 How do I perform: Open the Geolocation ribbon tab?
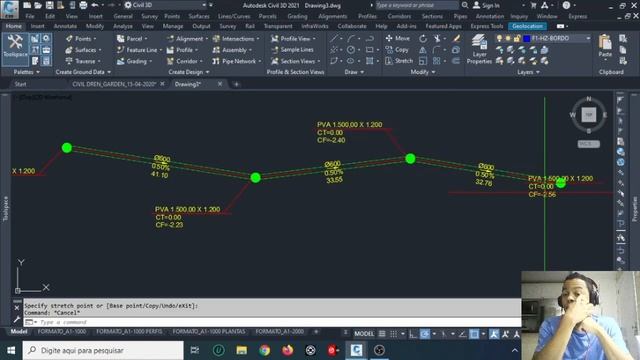click(527, 26)
